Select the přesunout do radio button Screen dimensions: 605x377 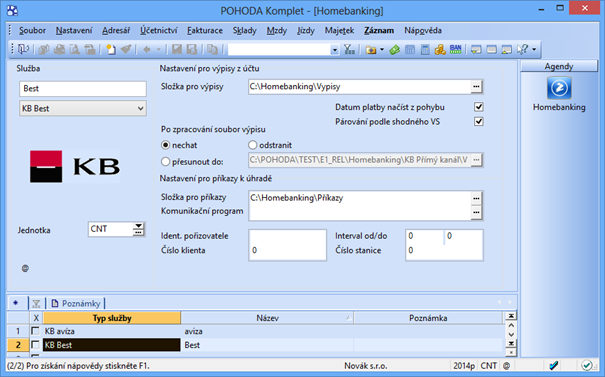tap(166, 162)
